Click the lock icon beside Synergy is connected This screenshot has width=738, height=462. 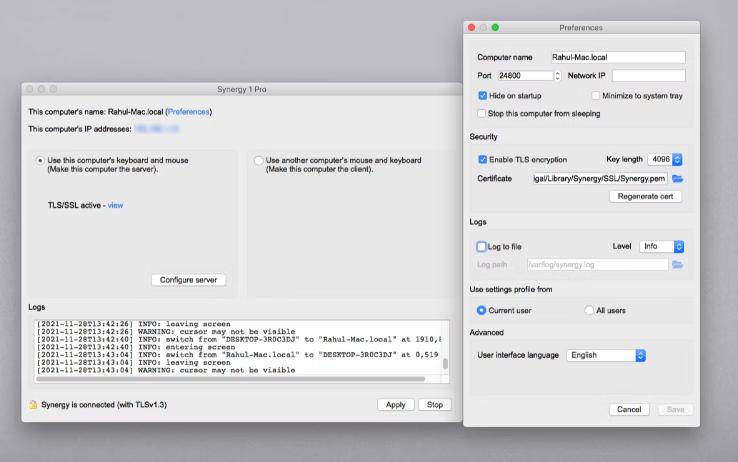click(x=33, y=405)
